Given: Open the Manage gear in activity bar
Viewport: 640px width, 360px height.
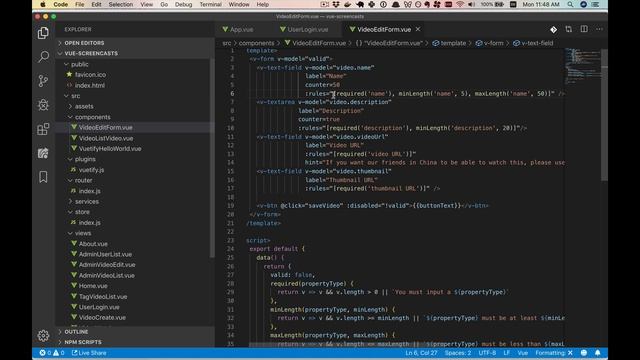Looking at the screenshot, I should click(x=43, y=336).
